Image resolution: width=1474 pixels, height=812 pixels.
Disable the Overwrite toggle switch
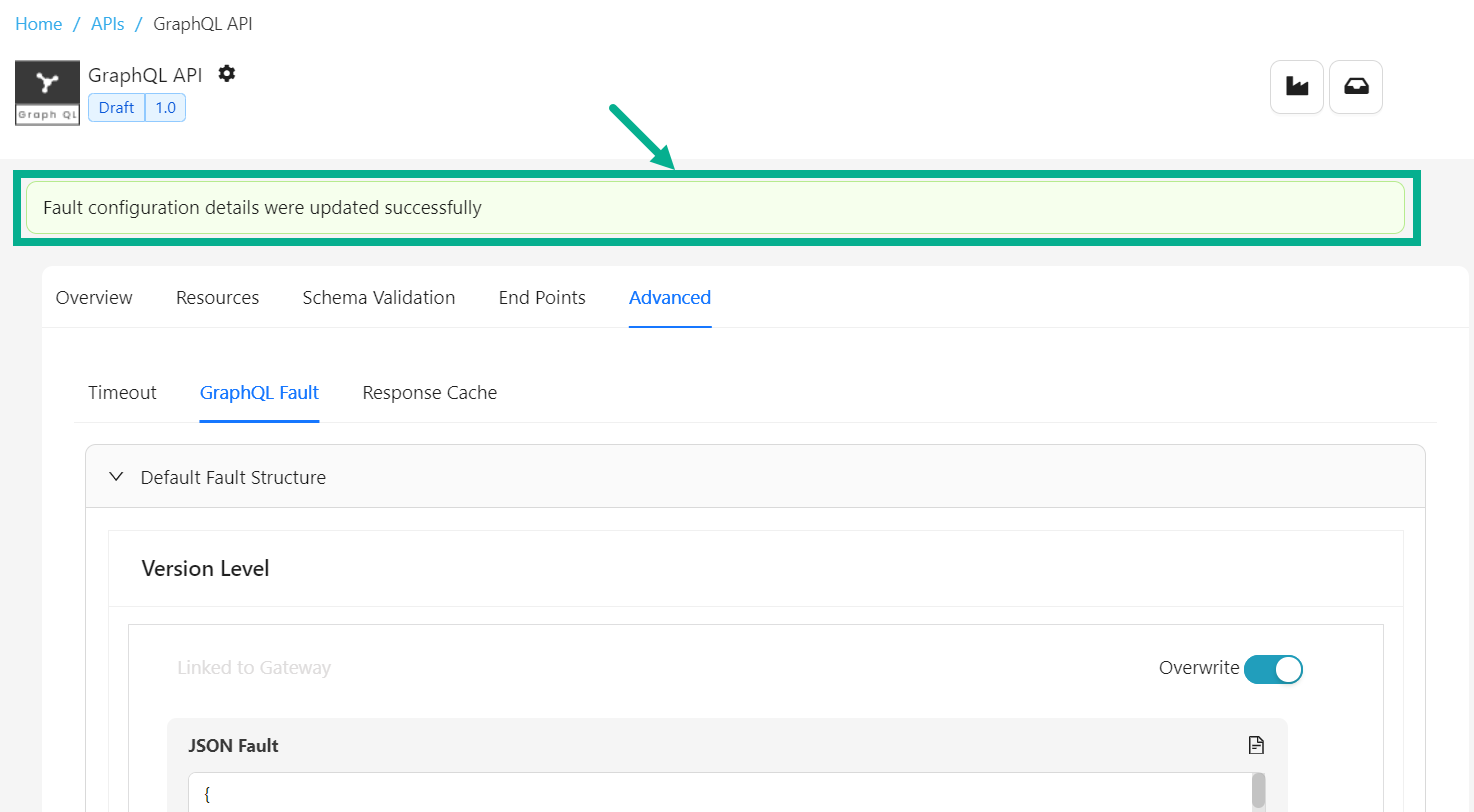[x=1273, y=669]
